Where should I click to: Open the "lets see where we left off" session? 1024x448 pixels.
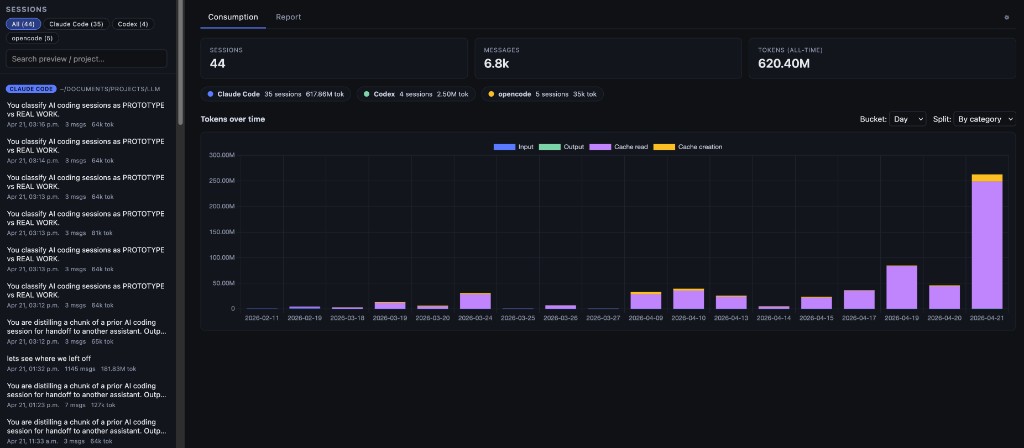(50, 358)
